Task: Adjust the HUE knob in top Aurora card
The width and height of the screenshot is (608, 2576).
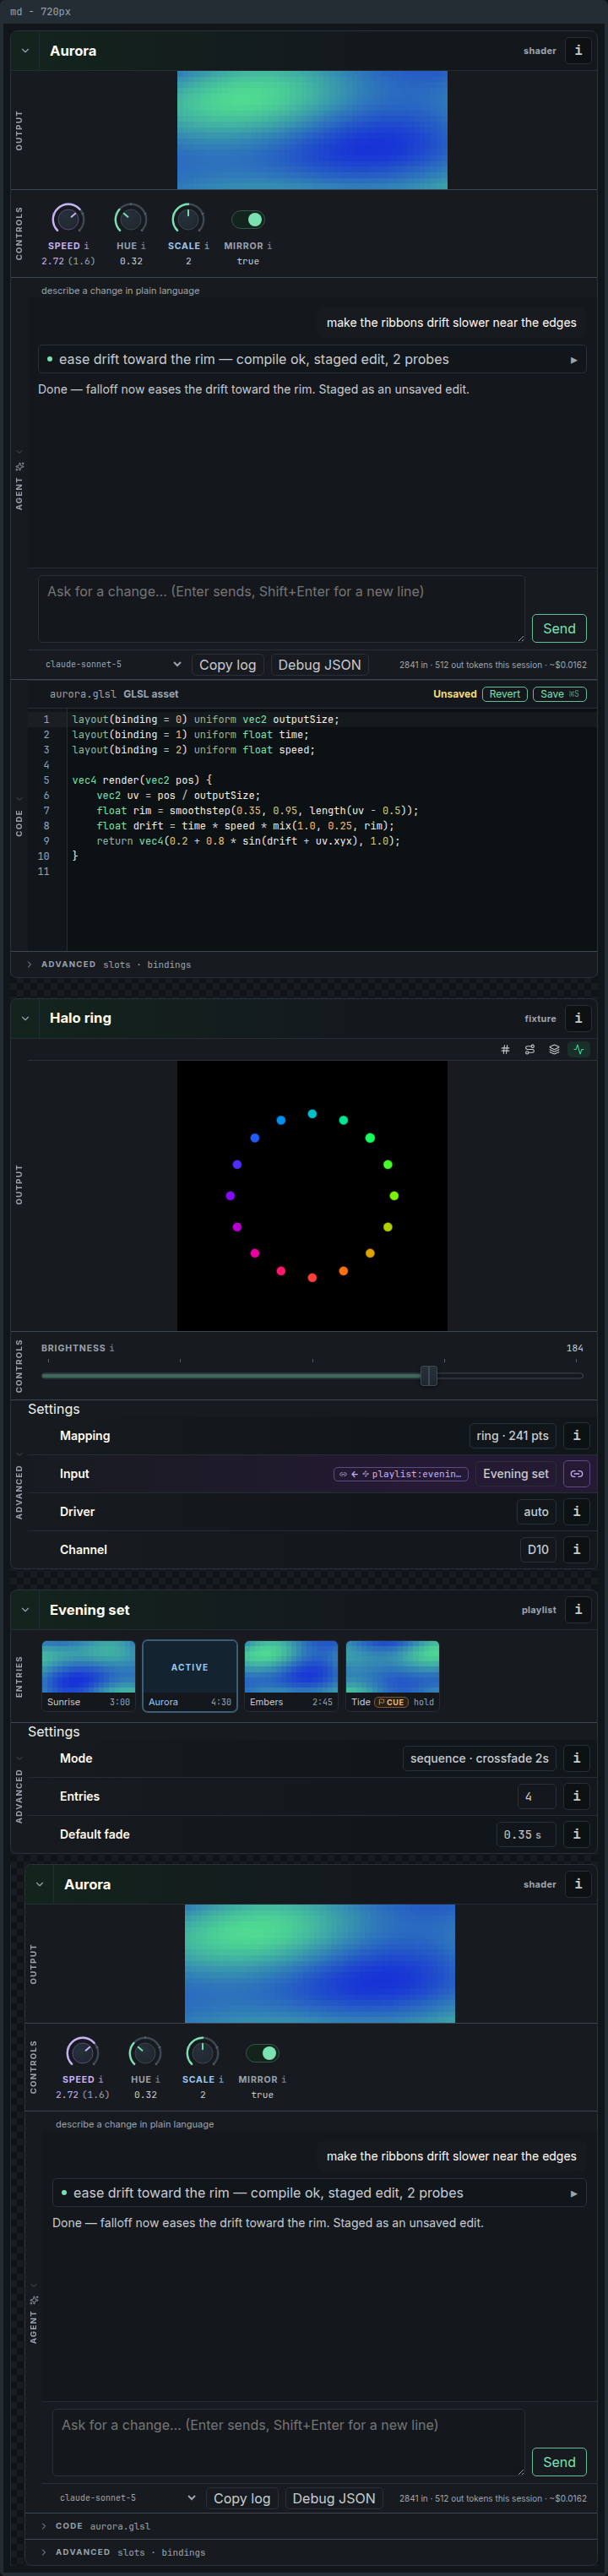Action: [x=131, y=218]
